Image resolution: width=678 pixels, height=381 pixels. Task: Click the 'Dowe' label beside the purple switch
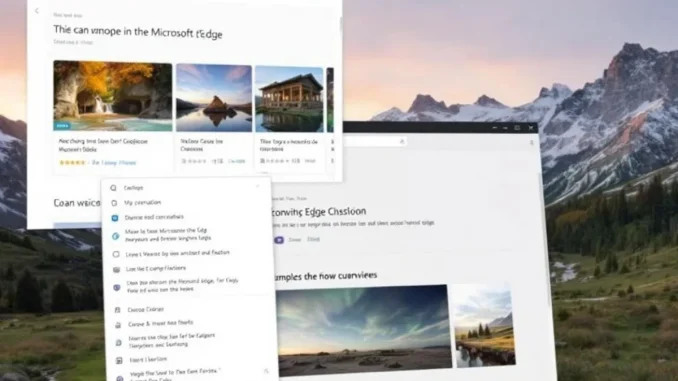tap(294, 240)
